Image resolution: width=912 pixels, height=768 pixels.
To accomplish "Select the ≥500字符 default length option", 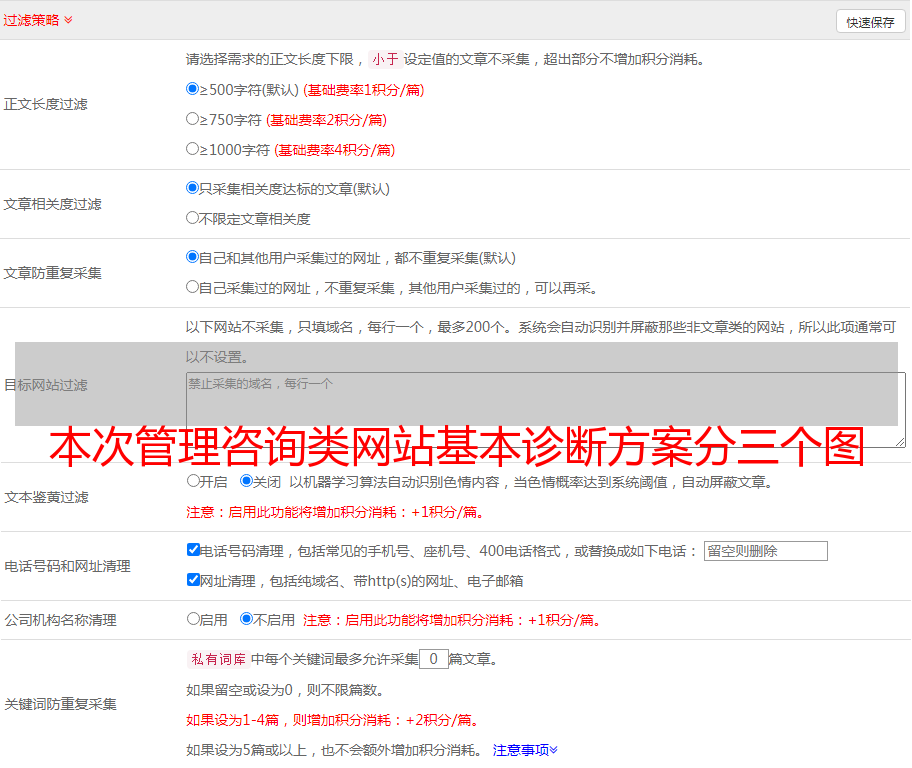I will click(193, 89).
